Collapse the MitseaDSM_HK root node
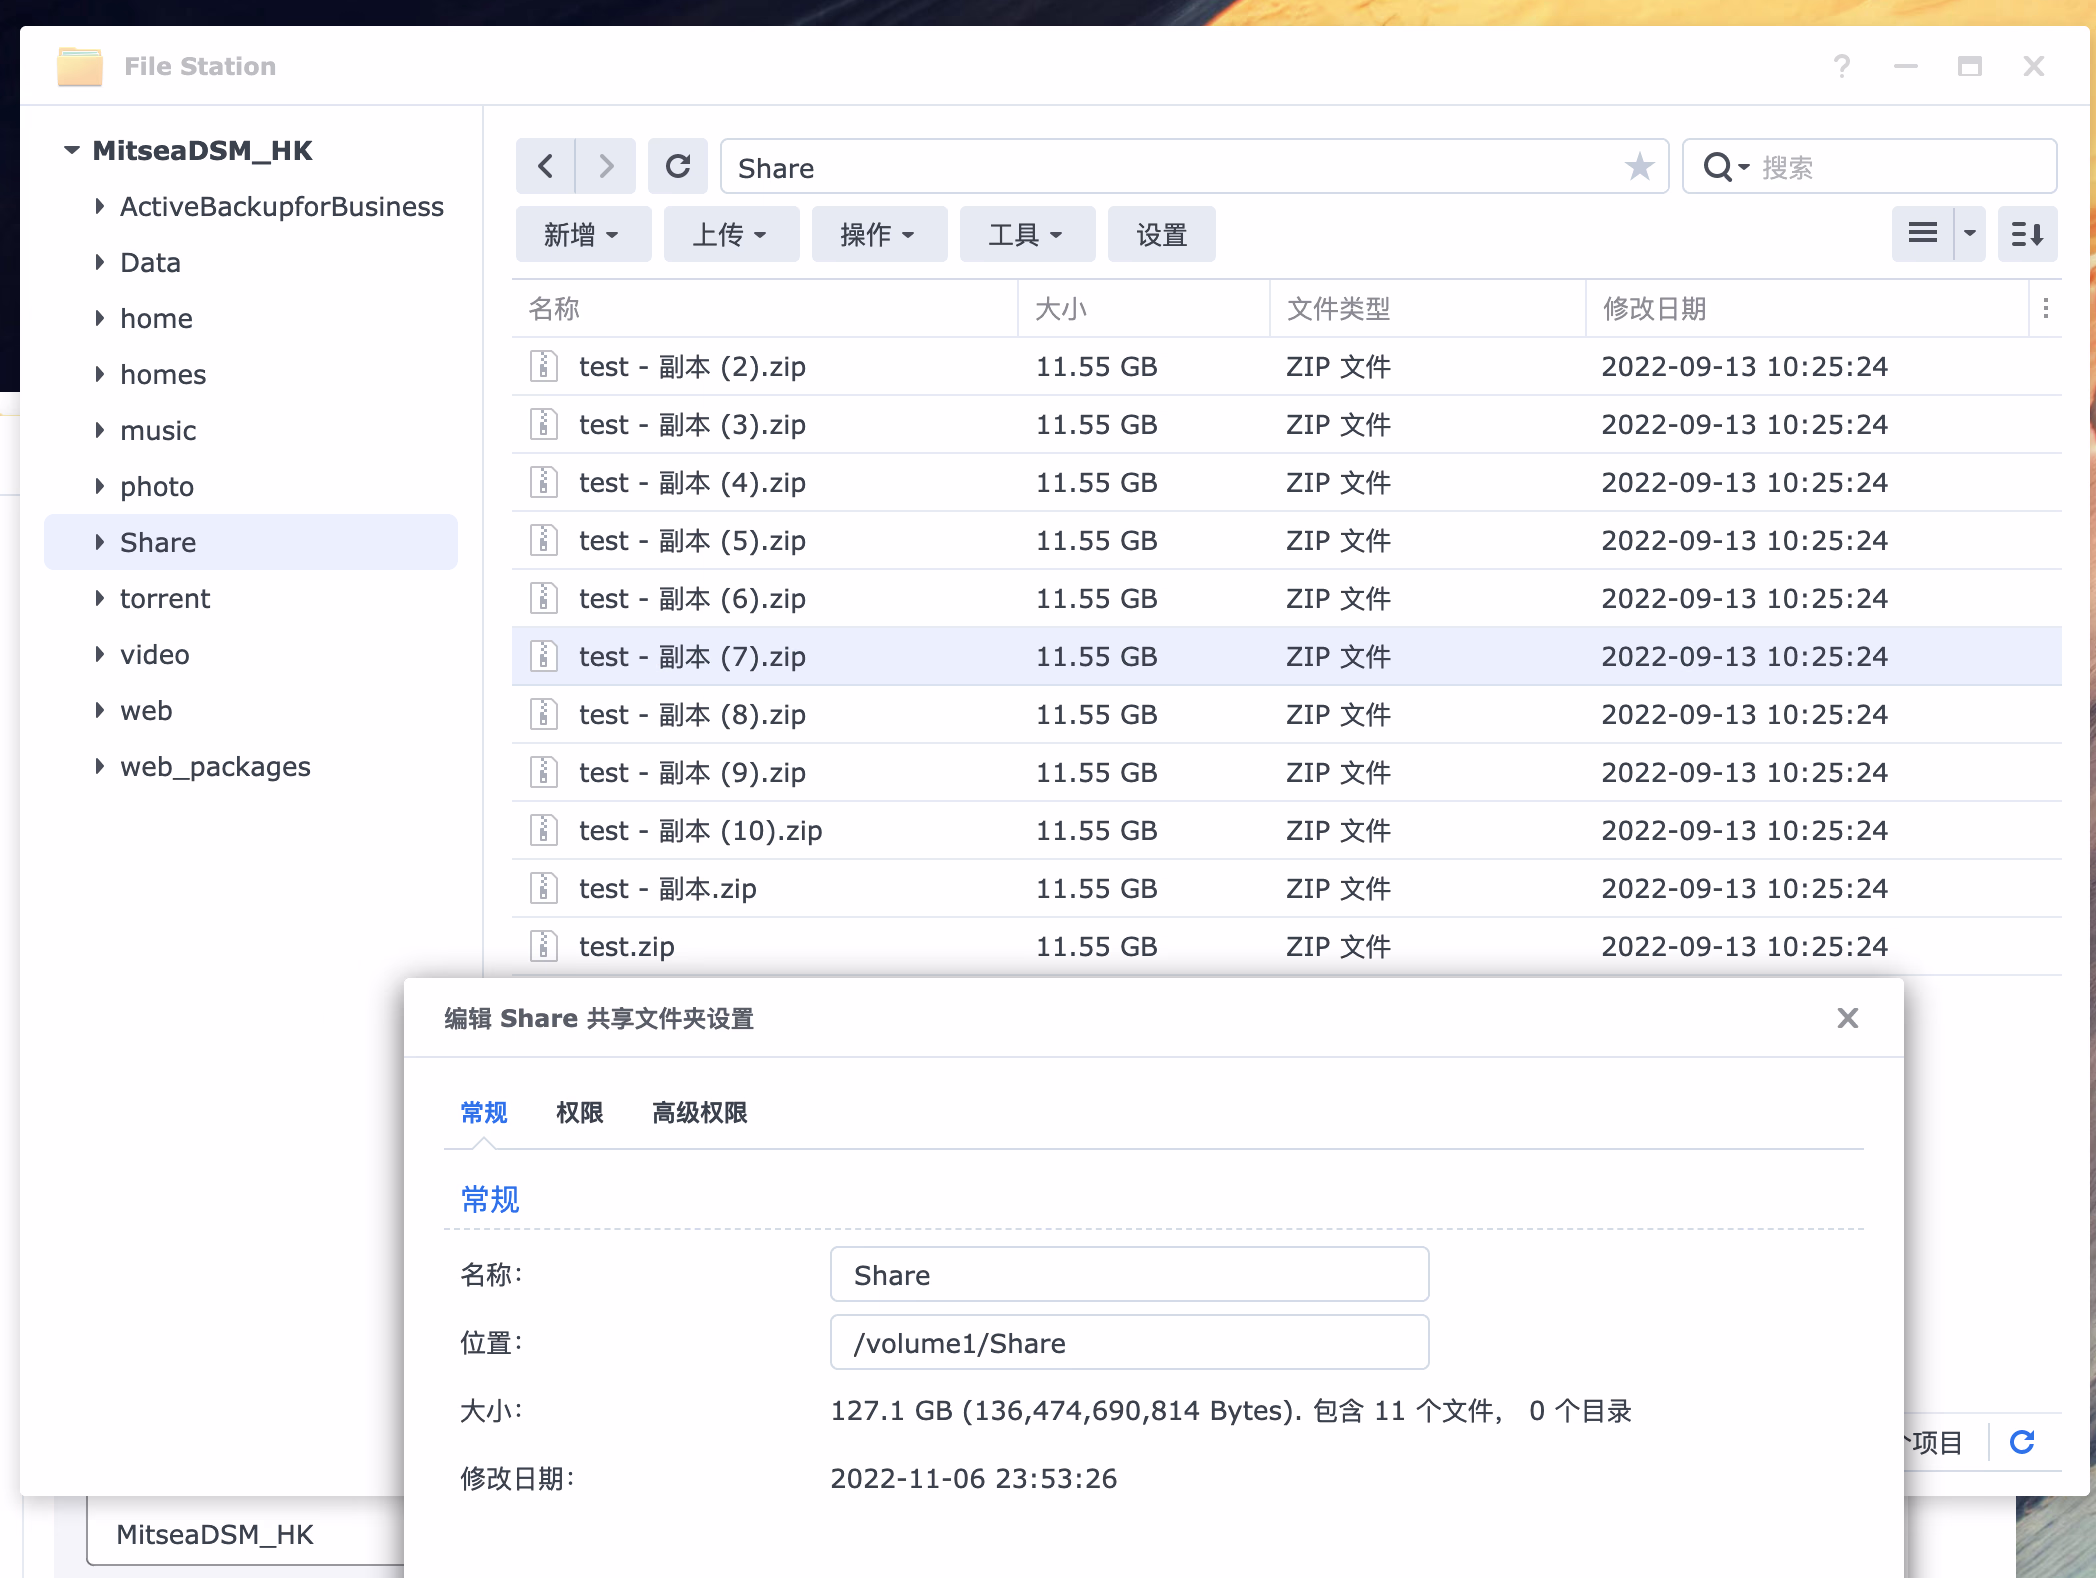This screenshot has width=2096, height=1578. tap(72, 150)
